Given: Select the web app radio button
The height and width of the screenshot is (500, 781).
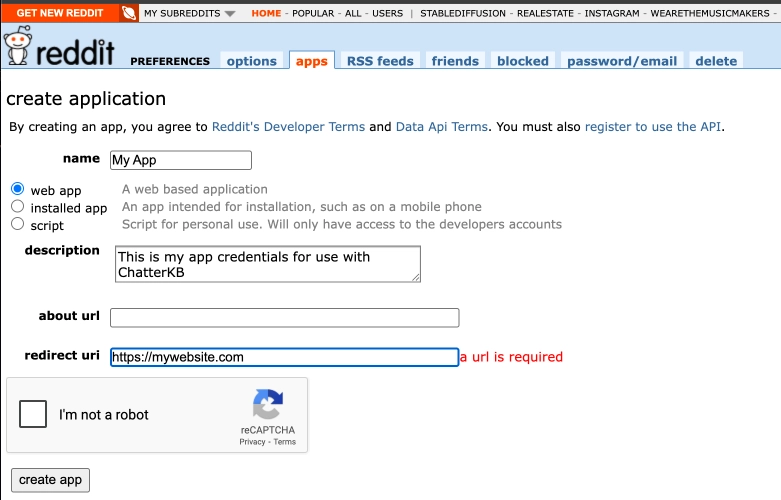Looking at the screenshot, I should (17, 189).
